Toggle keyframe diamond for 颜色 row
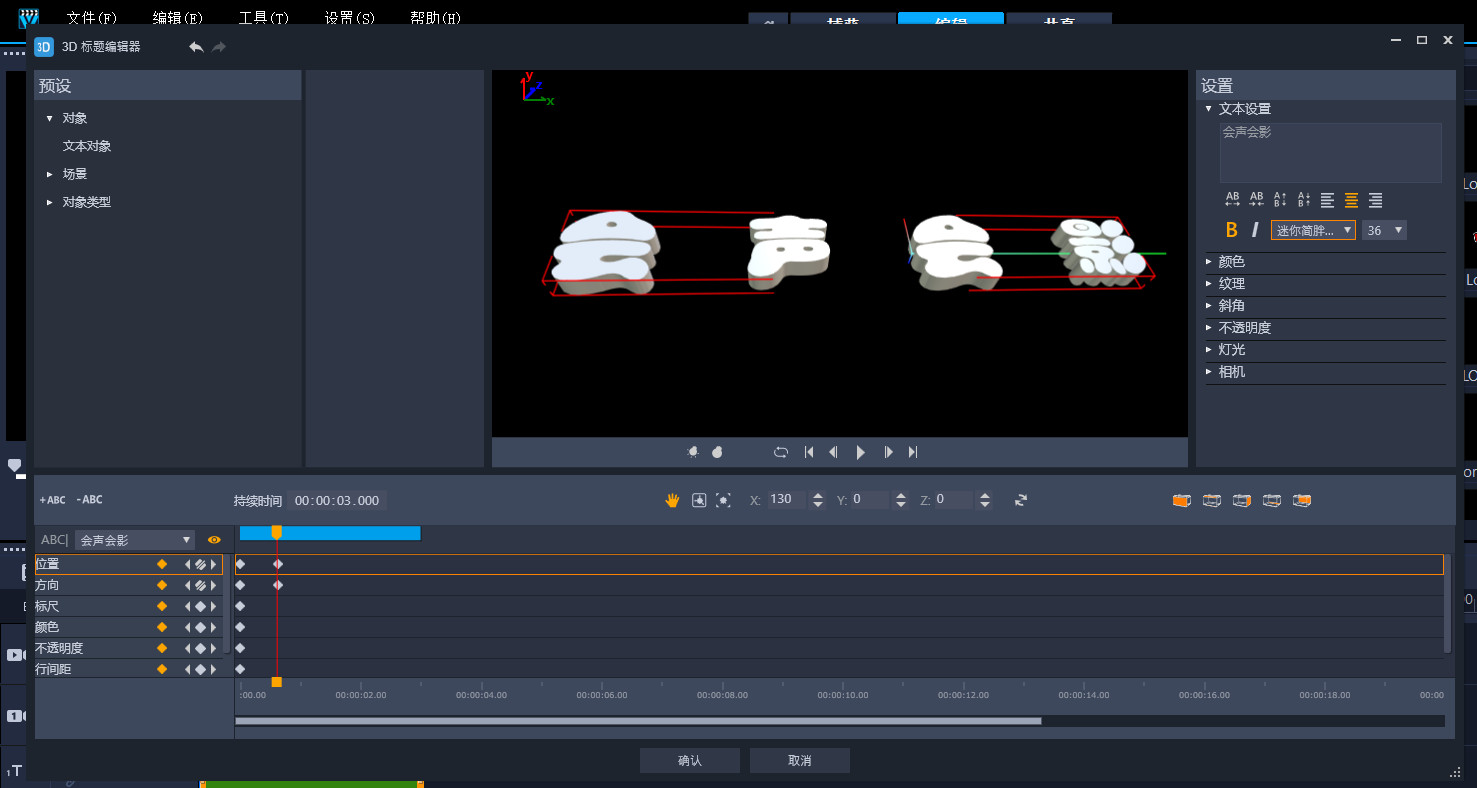The height and width of the screenshot is (788, 1477). [162, 627]
